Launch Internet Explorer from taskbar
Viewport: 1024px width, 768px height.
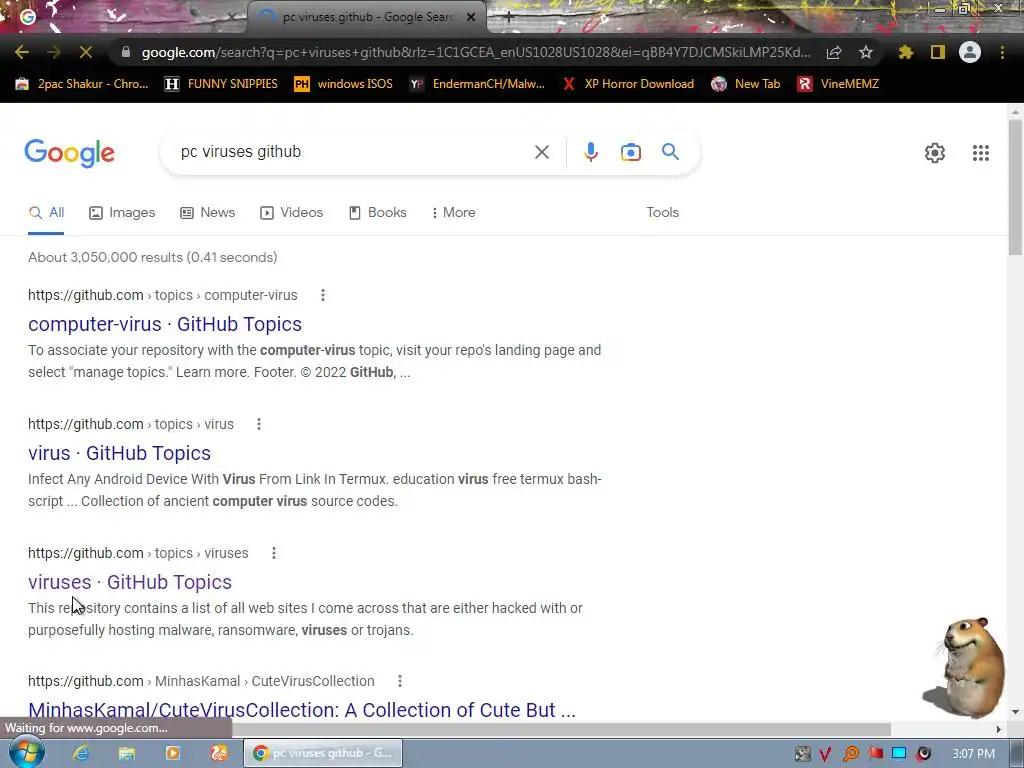coord(81,754)
